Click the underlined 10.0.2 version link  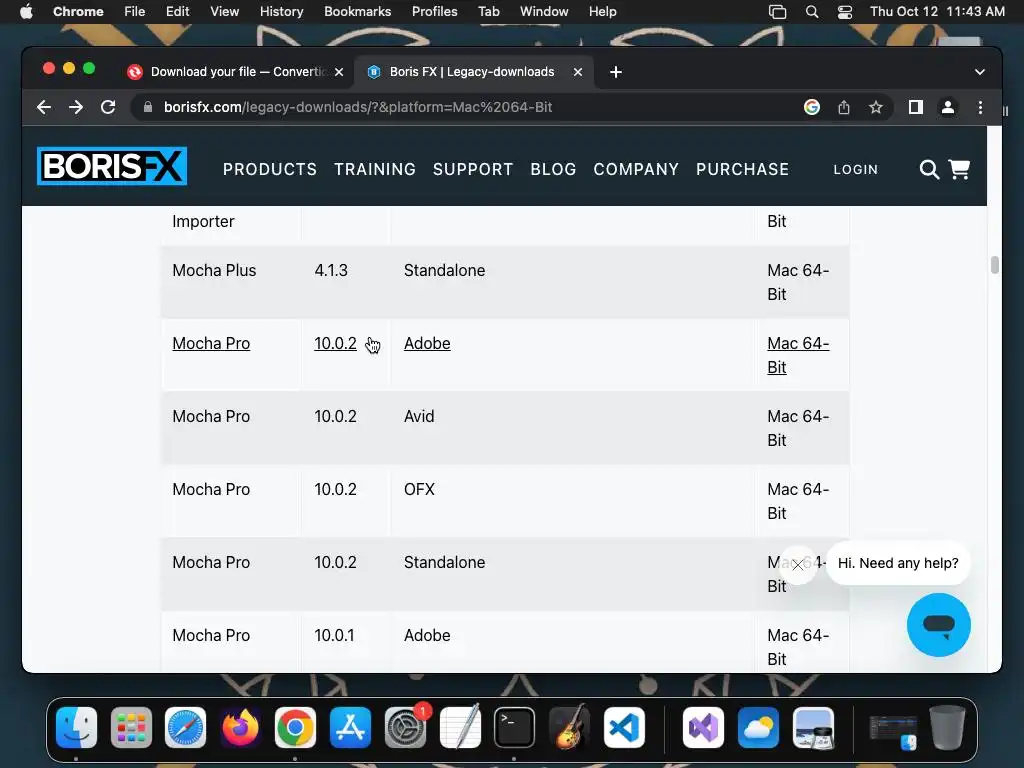click(335, 344)
